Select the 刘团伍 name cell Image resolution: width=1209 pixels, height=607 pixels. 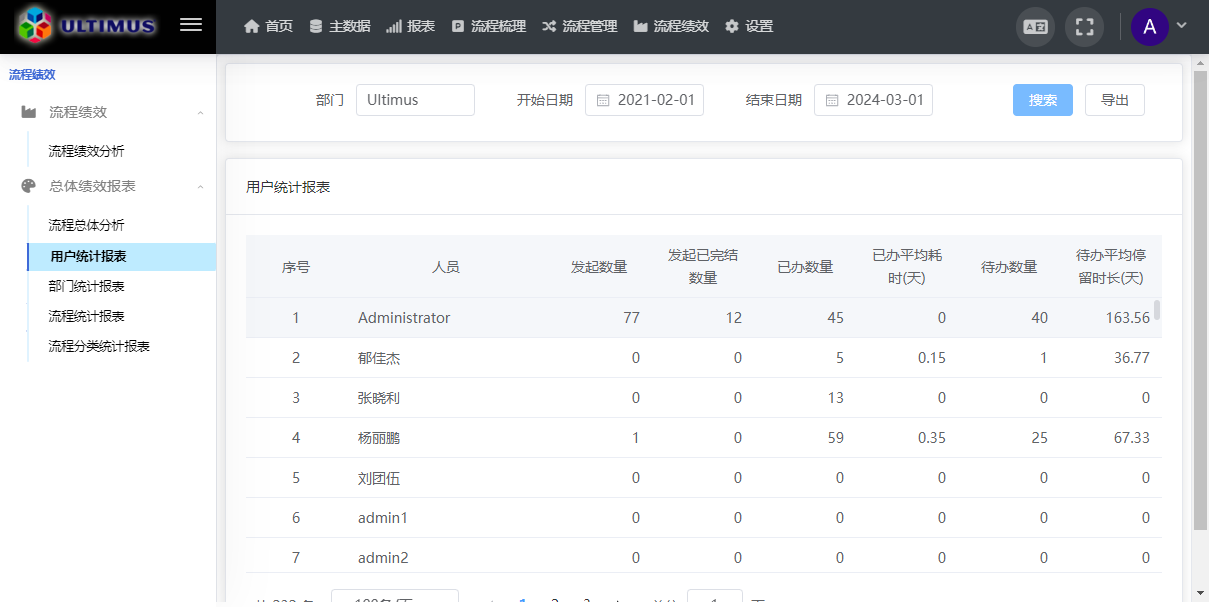coord(379,478)
